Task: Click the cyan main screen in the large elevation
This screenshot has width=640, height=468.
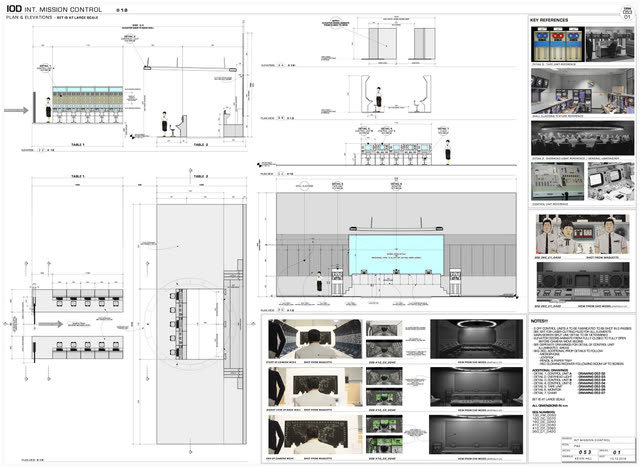Action: 396,254
